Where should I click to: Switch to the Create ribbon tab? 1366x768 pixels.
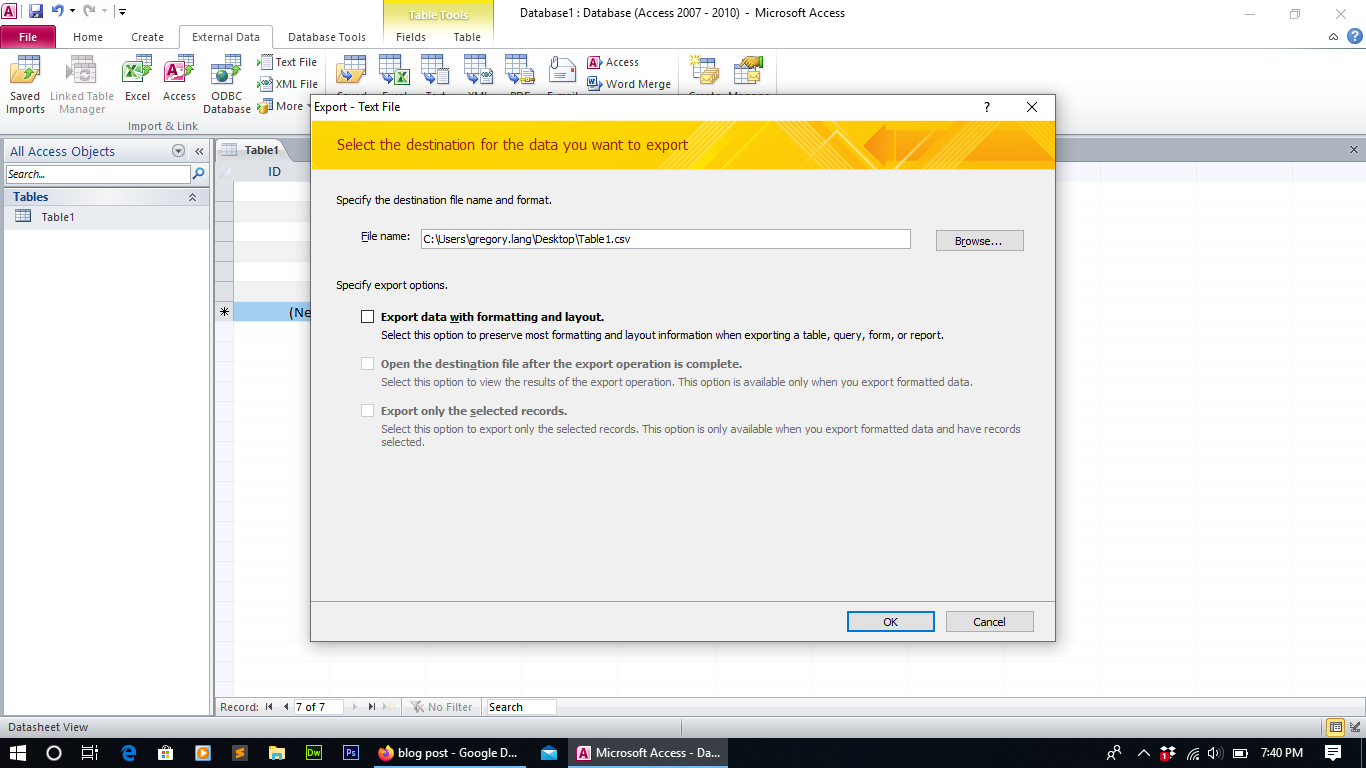point(147,37)
